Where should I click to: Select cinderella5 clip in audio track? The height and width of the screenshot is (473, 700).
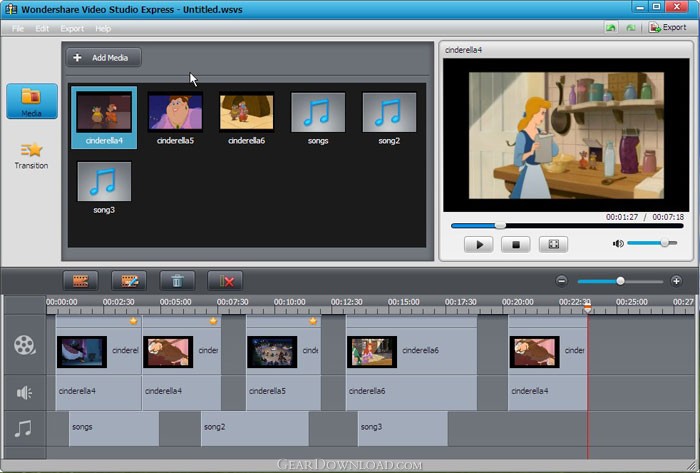283,393
